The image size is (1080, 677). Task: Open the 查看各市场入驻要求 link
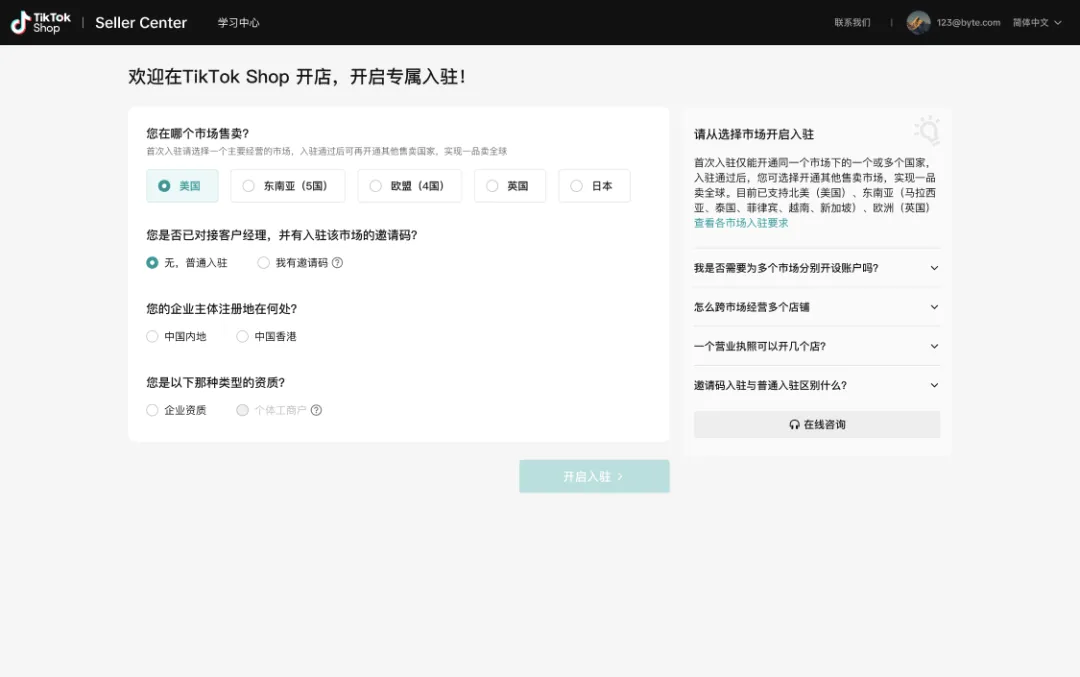pos(740,223)
